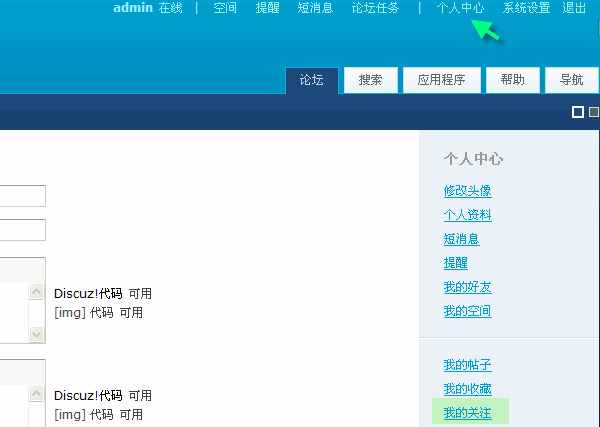Screen dimensions: 600x427
Task: Open the 应用程序 tab
Action: tap(441, 80)
